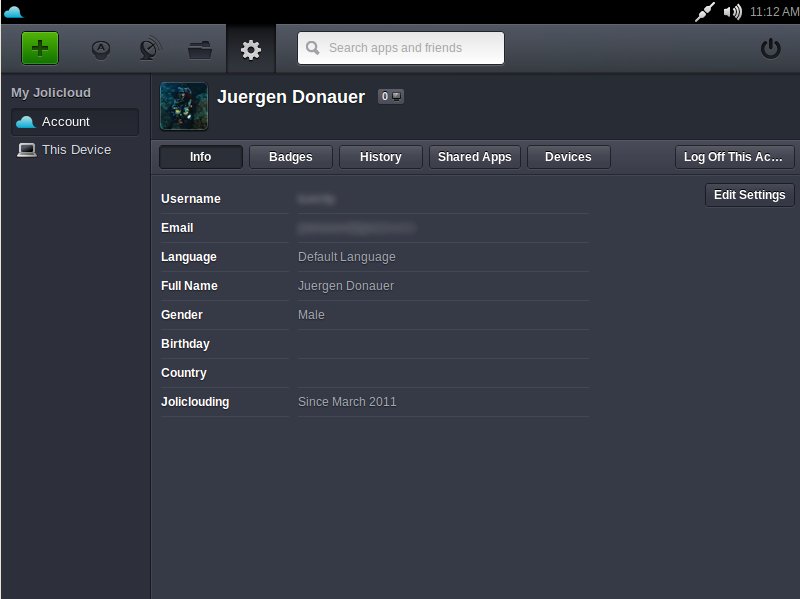Click the Birthday label
Image resolution: width=800 pixels, height=599 pixels.
click(185, 344)
